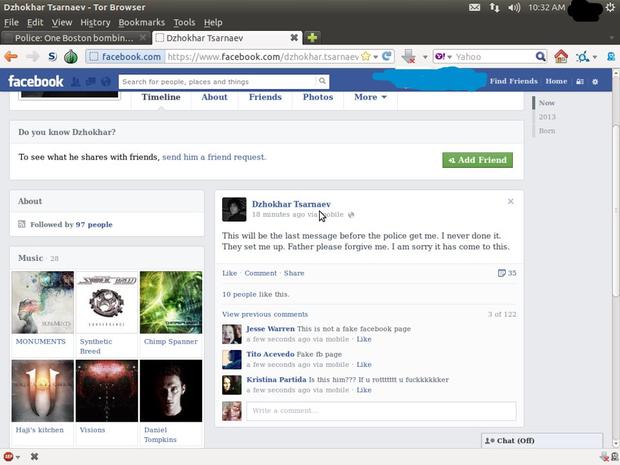620x465 pixels.
Task: Open the Chimp Spanner music thumbnail
Action: click(x=171, y=302)
